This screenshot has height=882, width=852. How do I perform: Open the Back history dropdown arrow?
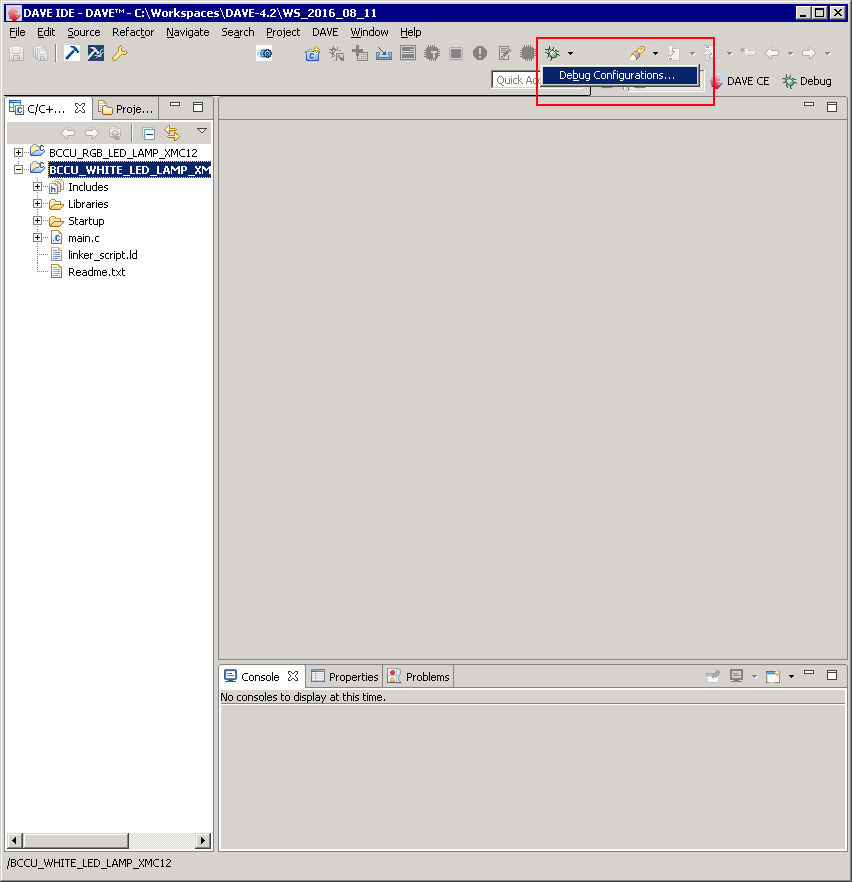click(x=790, y=53)
